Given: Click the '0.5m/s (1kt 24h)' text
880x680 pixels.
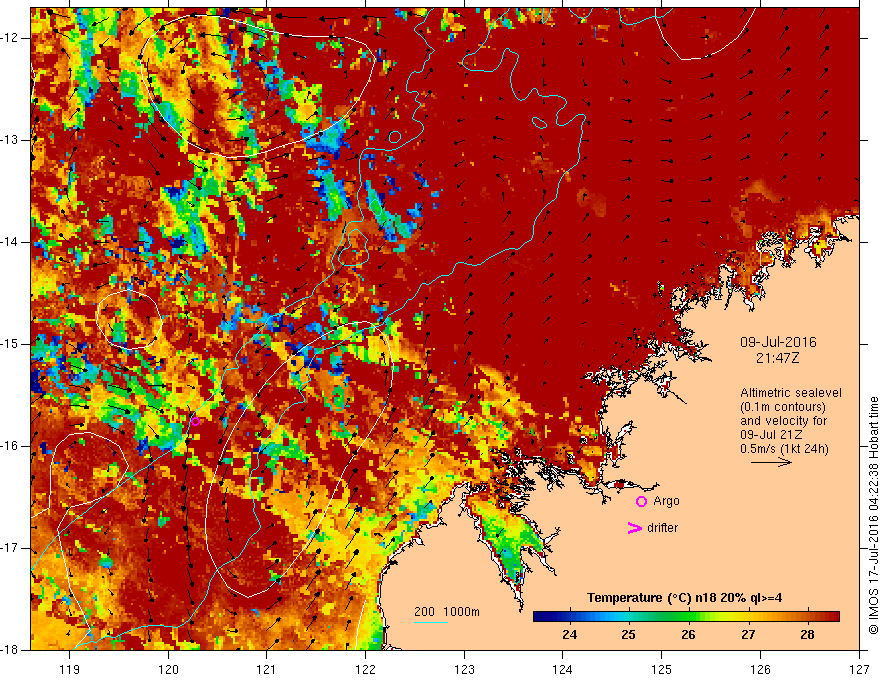Looking at the screenshot, I should coord(784,449).
